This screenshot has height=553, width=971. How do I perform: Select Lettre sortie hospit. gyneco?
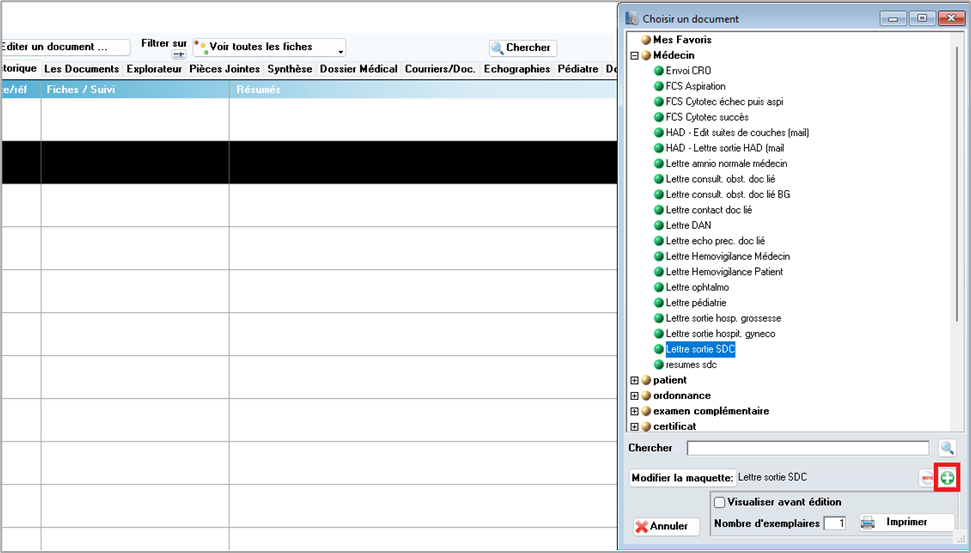click(720, 334)
